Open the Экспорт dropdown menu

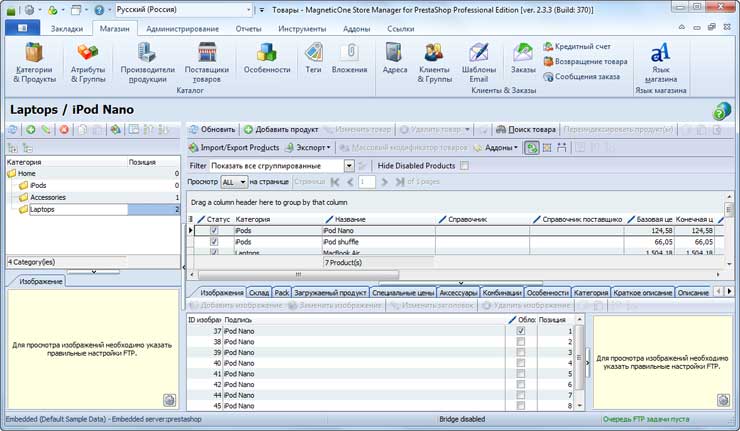coord(308,148)
